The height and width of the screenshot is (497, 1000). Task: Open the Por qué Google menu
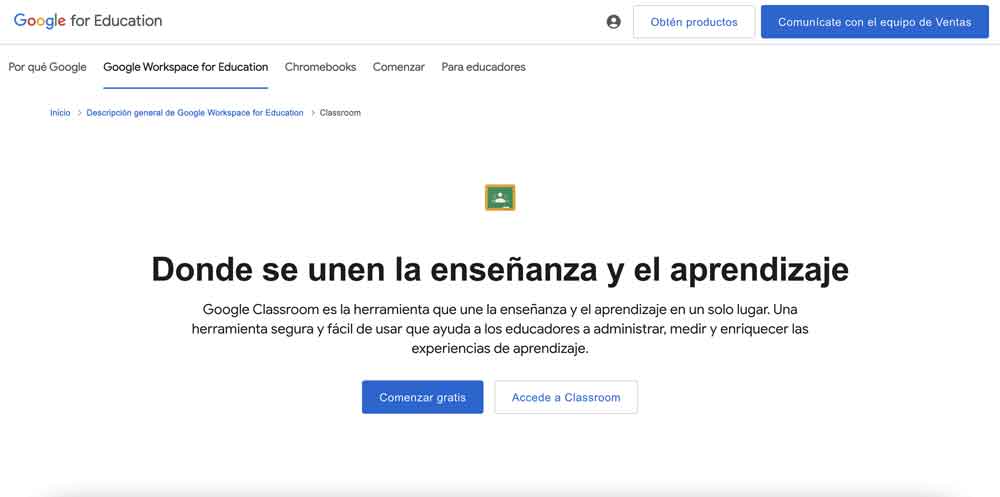point(47,67)
